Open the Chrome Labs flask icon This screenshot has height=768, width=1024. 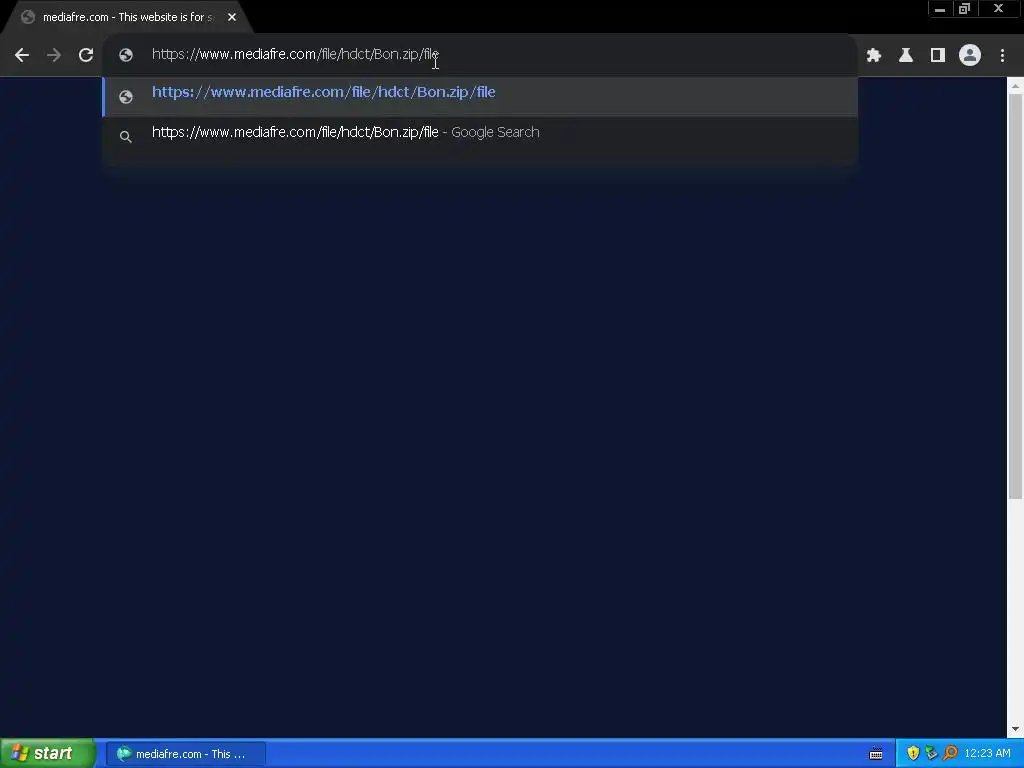906,56
